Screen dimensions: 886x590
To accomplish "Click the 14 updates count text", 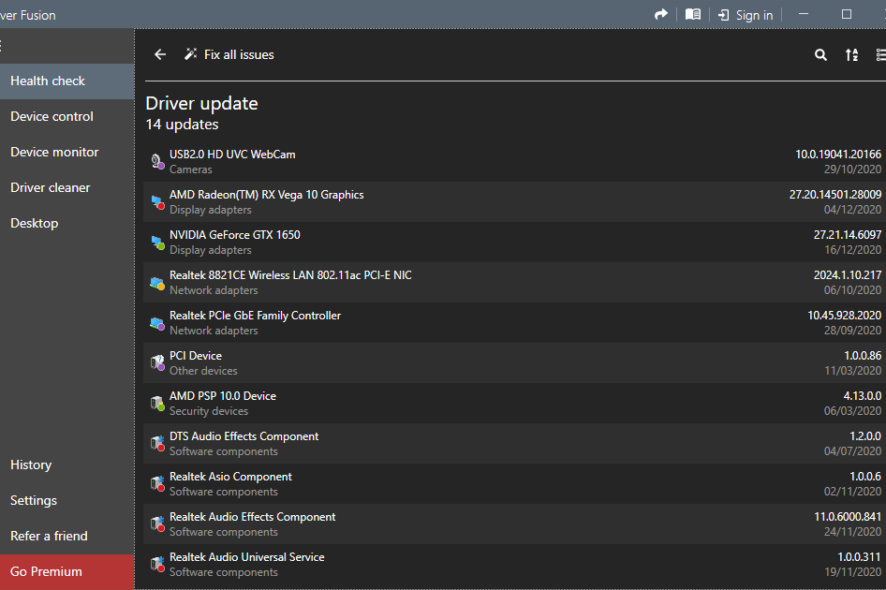I will [x=182, y=124].
